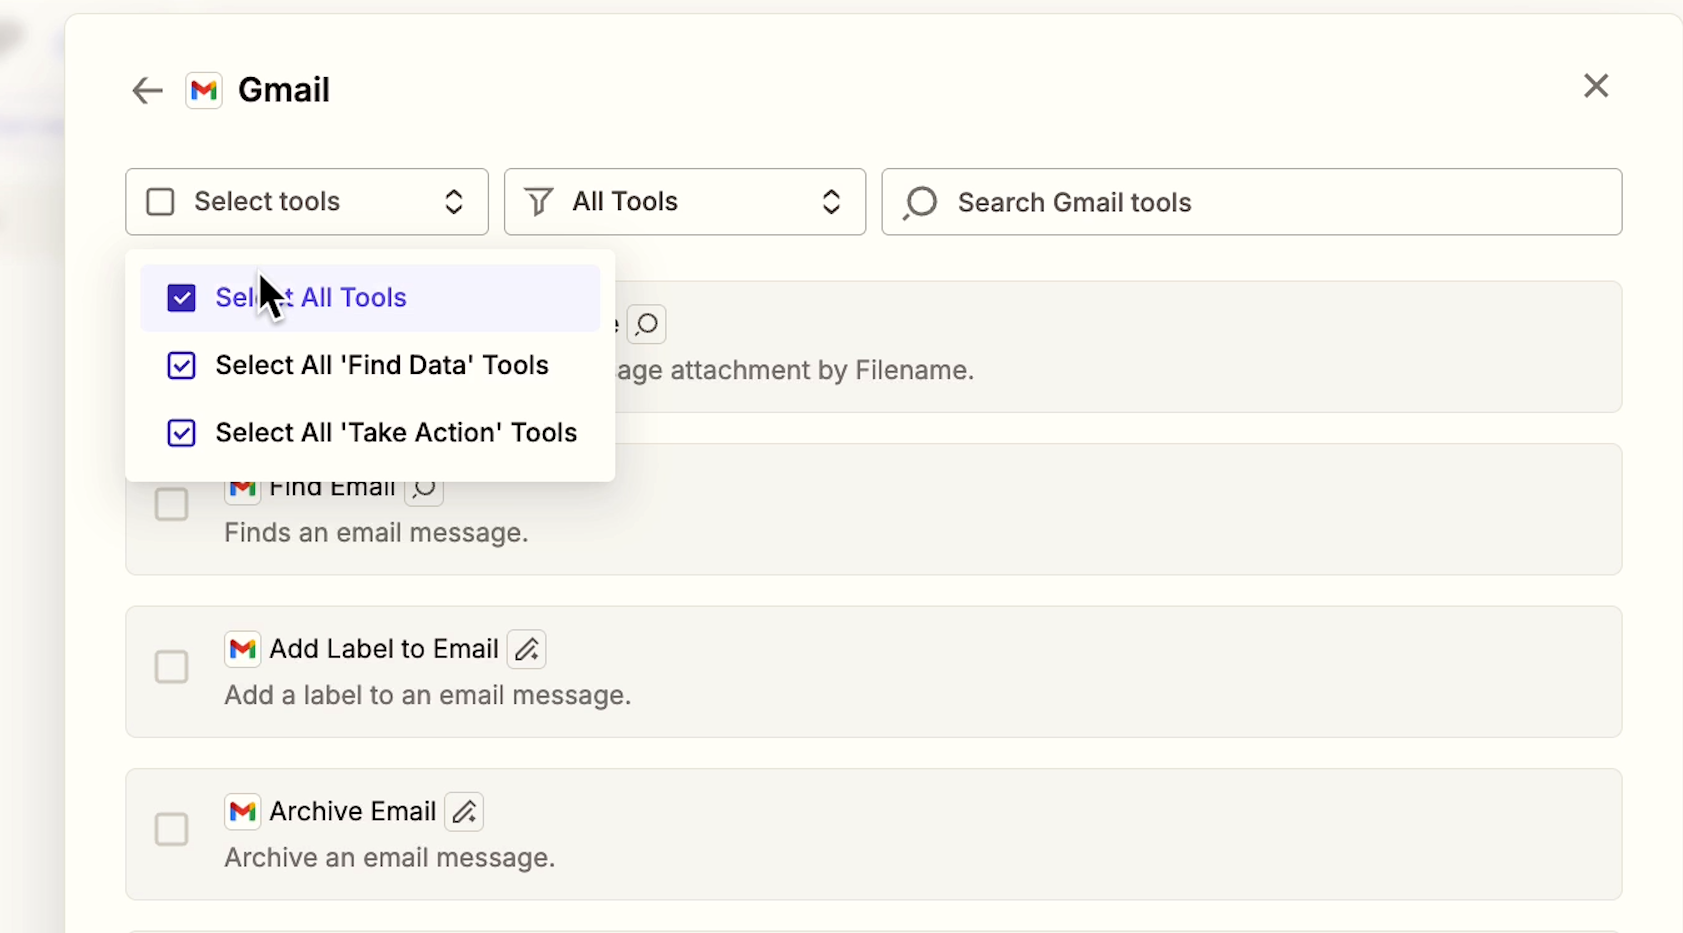Click the edit badge icon beside Archive Email

(464, 812)
